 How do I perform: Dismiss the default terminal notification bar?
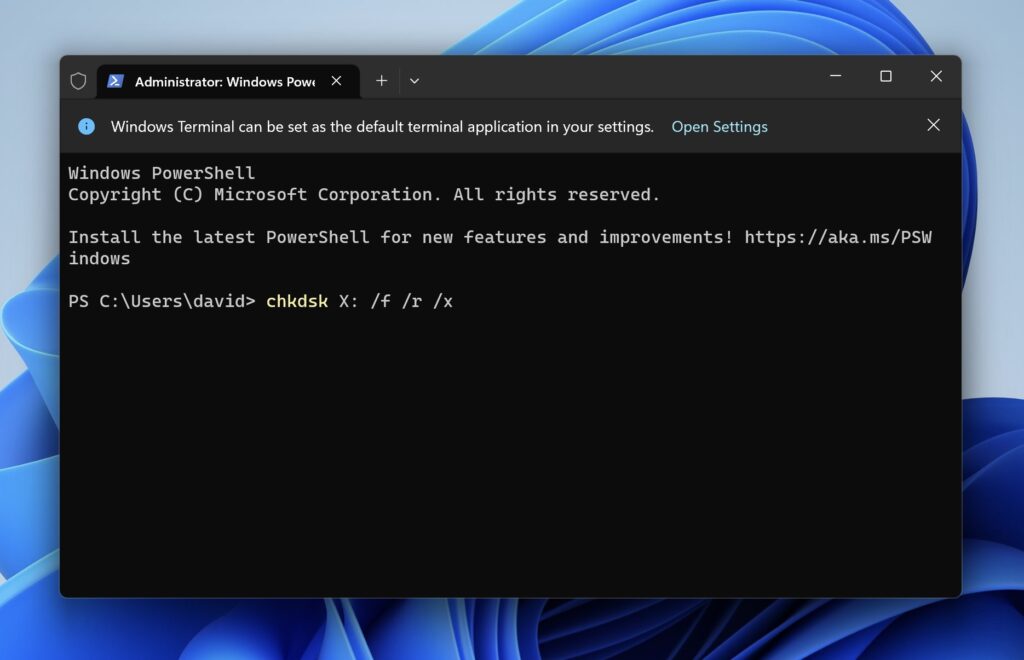933,125
